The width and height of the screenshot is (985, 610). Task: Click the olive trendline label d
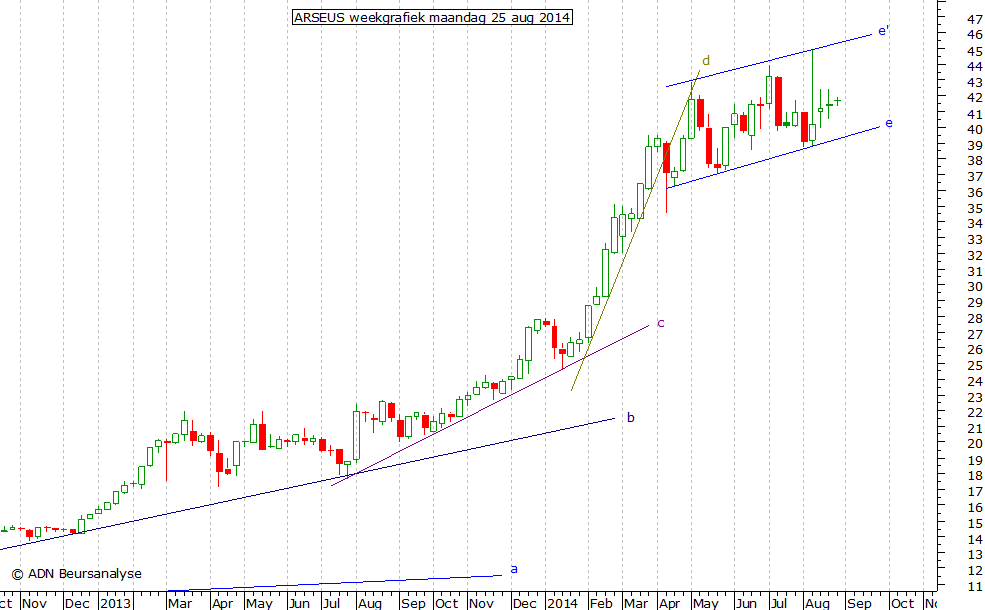pyautogui.click(x=705, y=61)
